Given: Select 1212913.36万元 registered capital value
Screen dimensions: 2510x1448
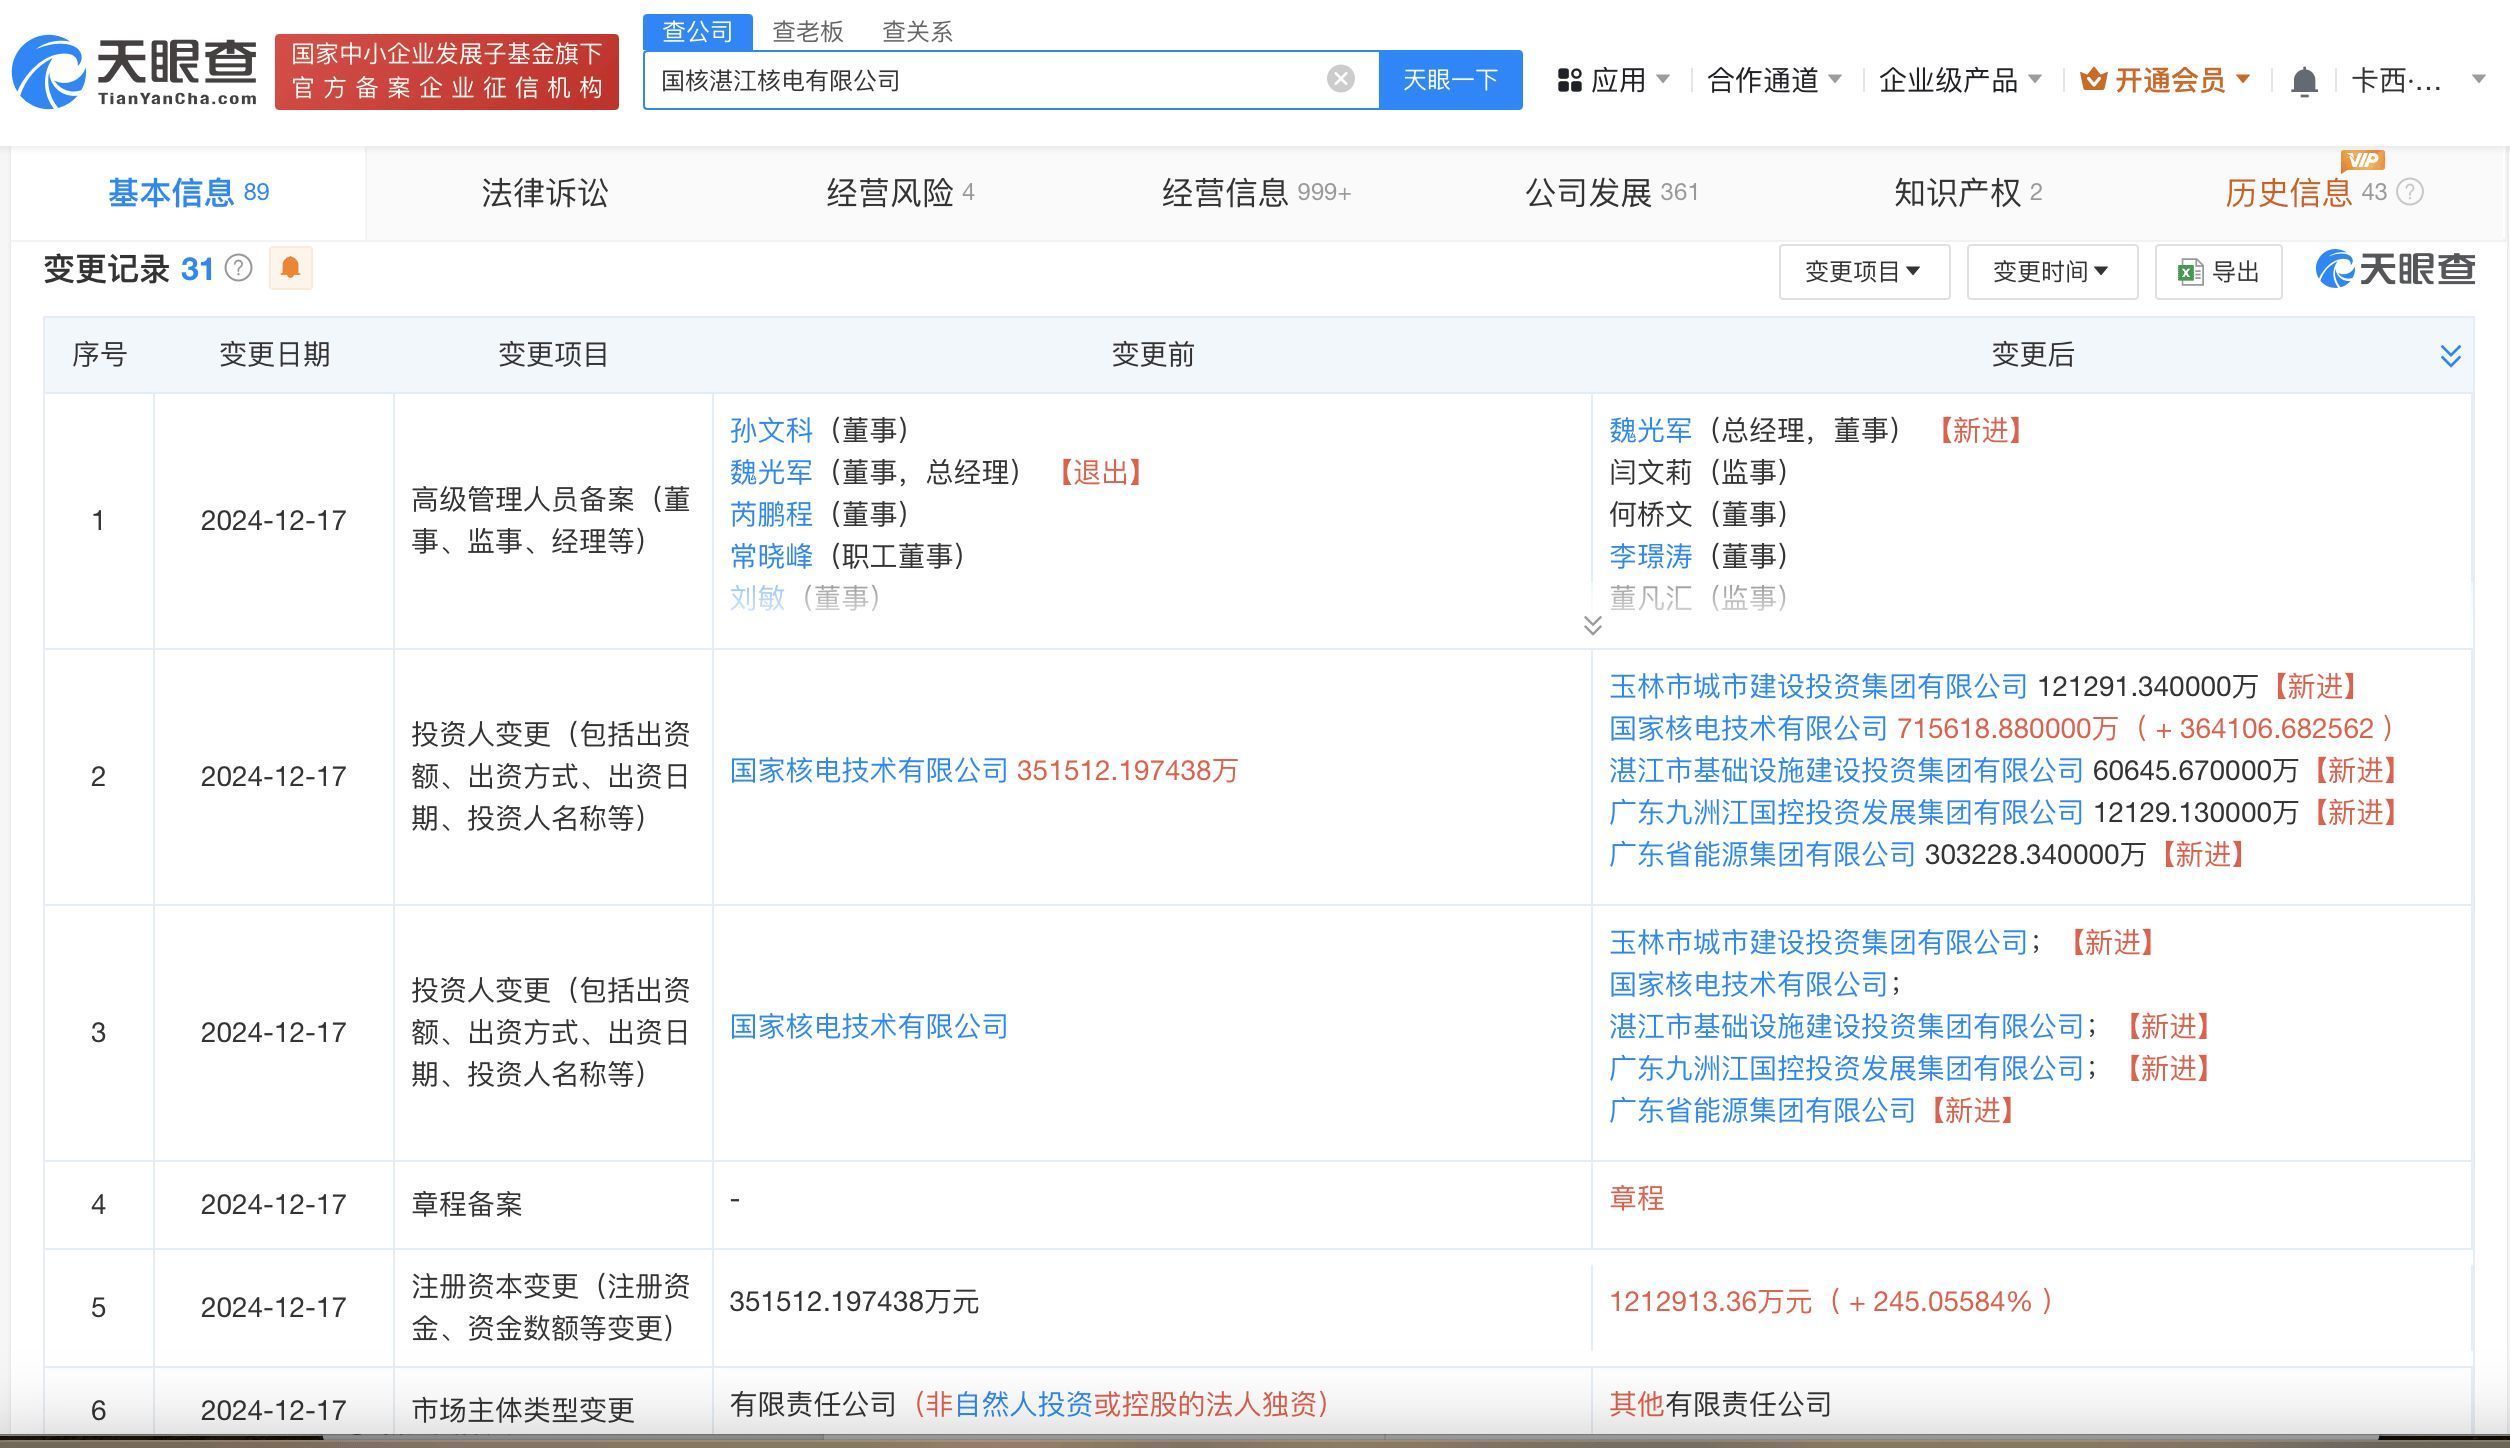Looking at the screenshot, I should click(1710, 1302).
